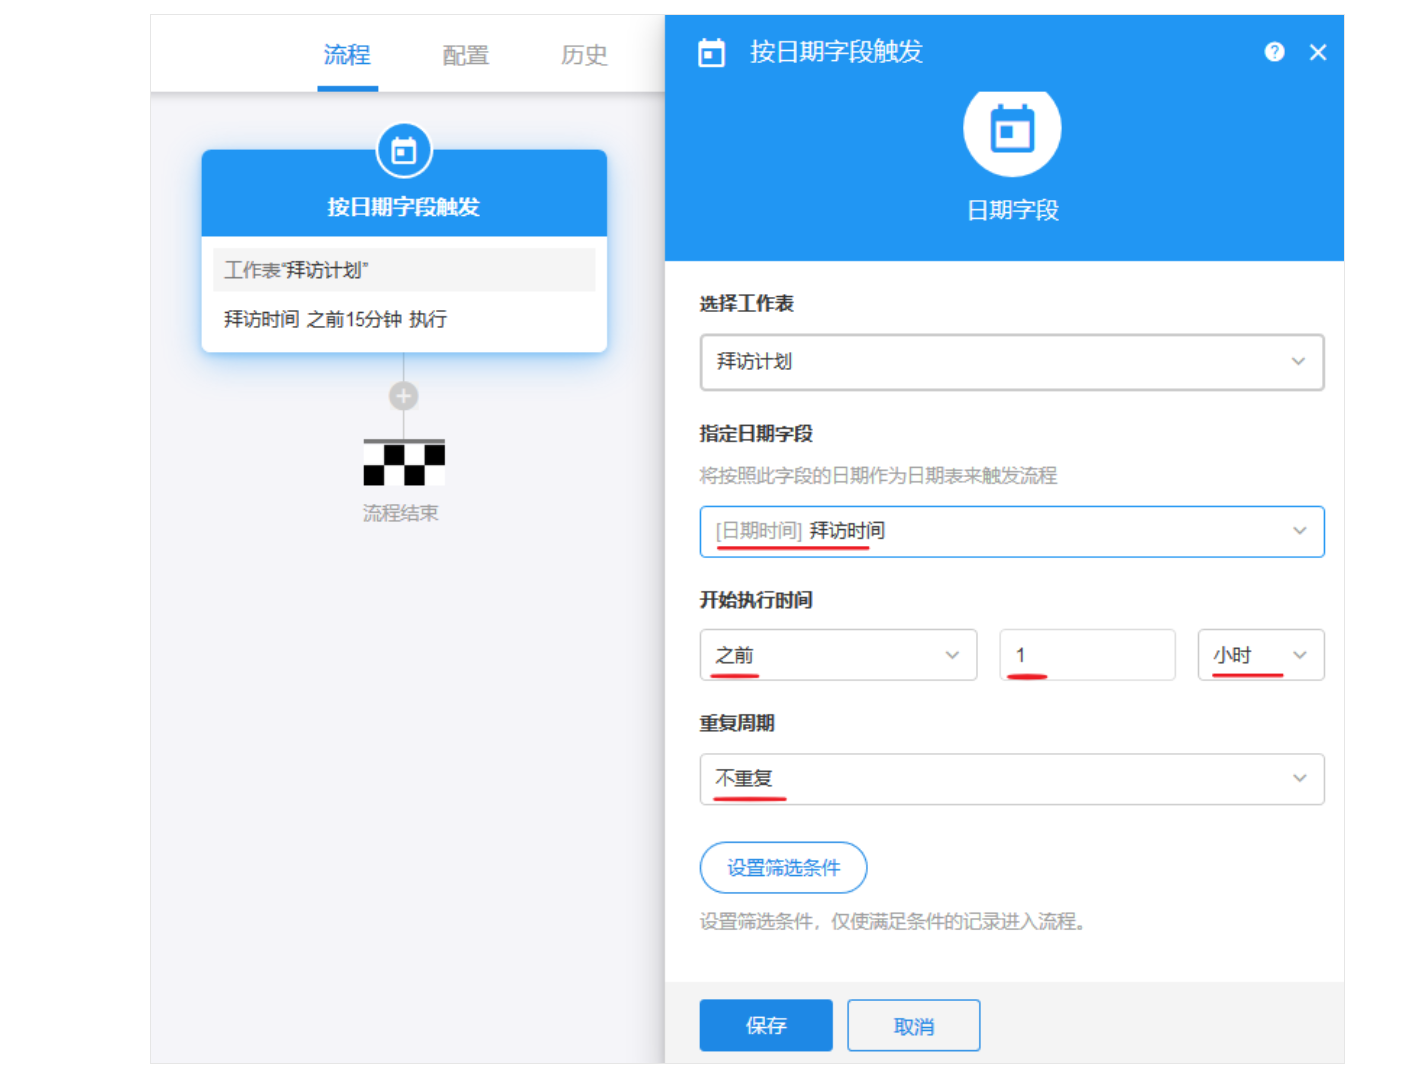
Task: Click the large 日期字段 calendar icon
Action: click(1011, 130)
